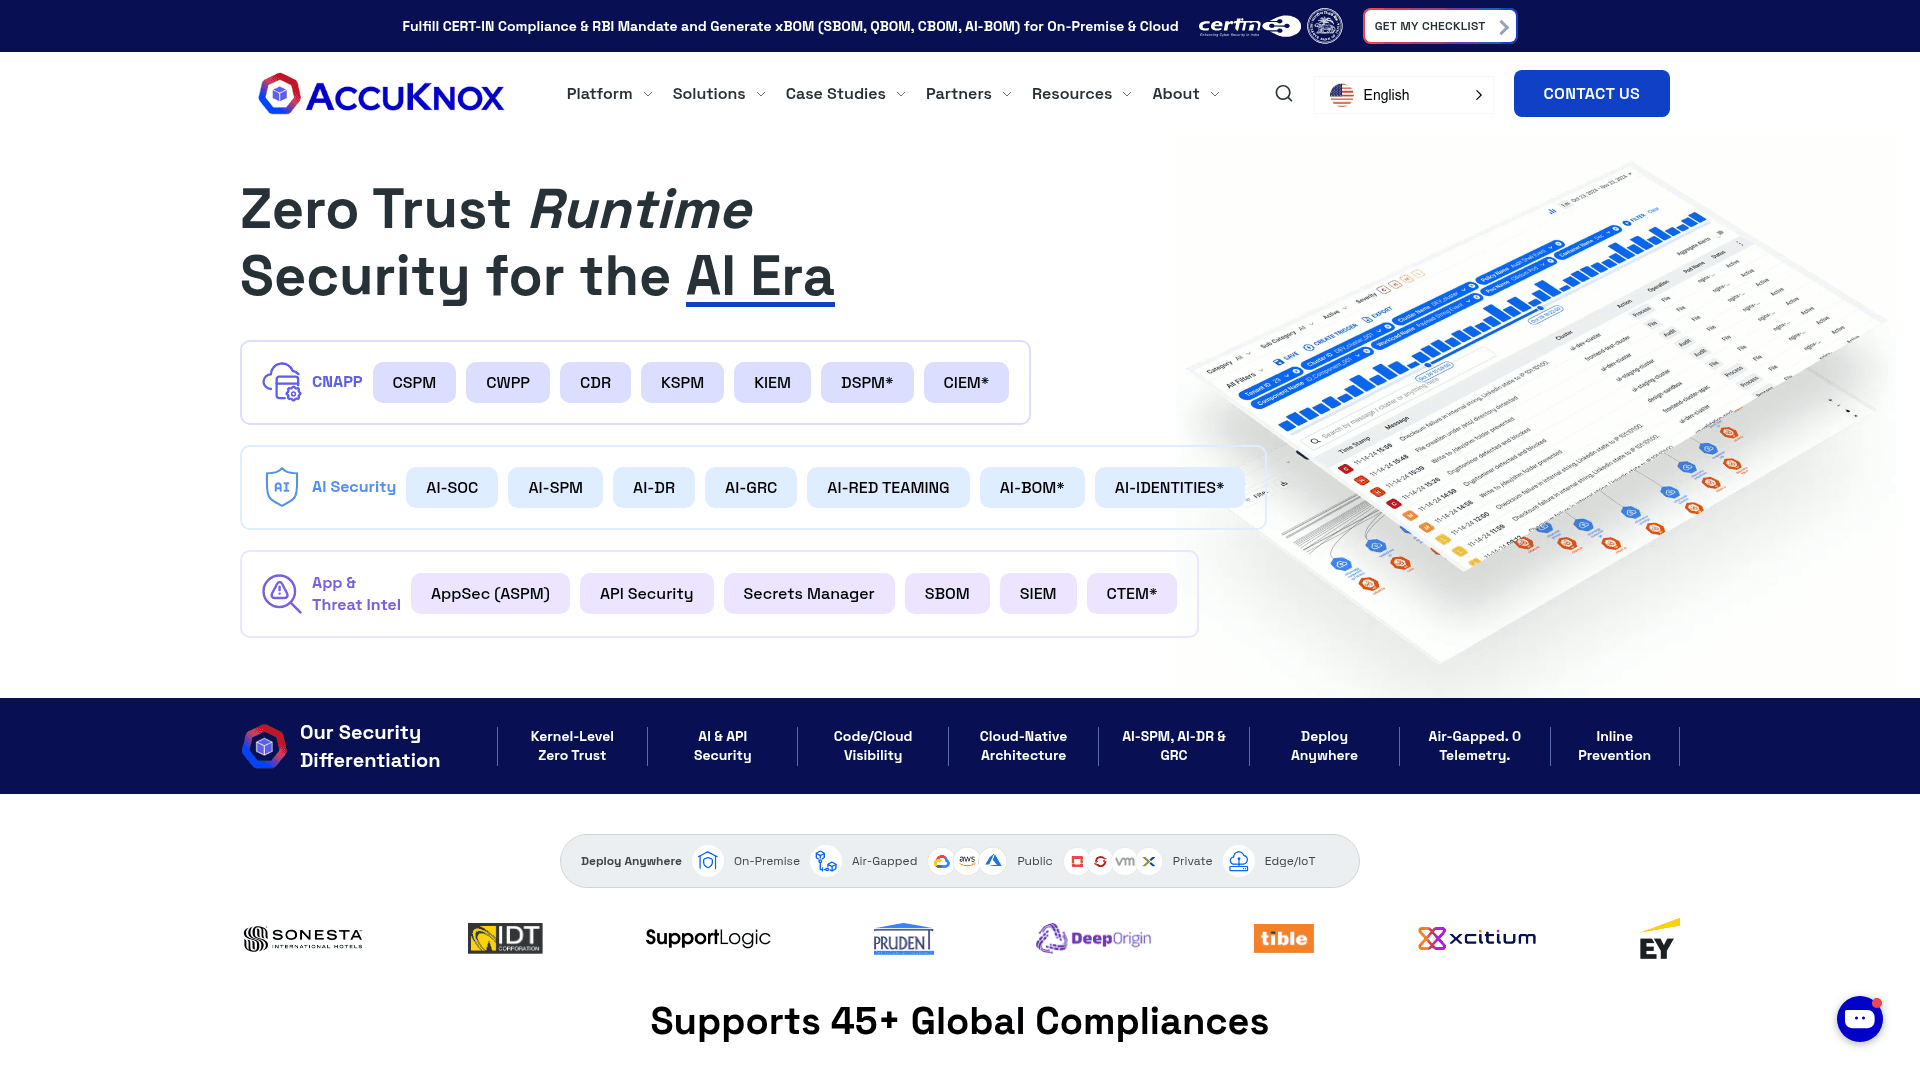
Task: Expand the Case Studies menu
Action: [x=845, y=94]
